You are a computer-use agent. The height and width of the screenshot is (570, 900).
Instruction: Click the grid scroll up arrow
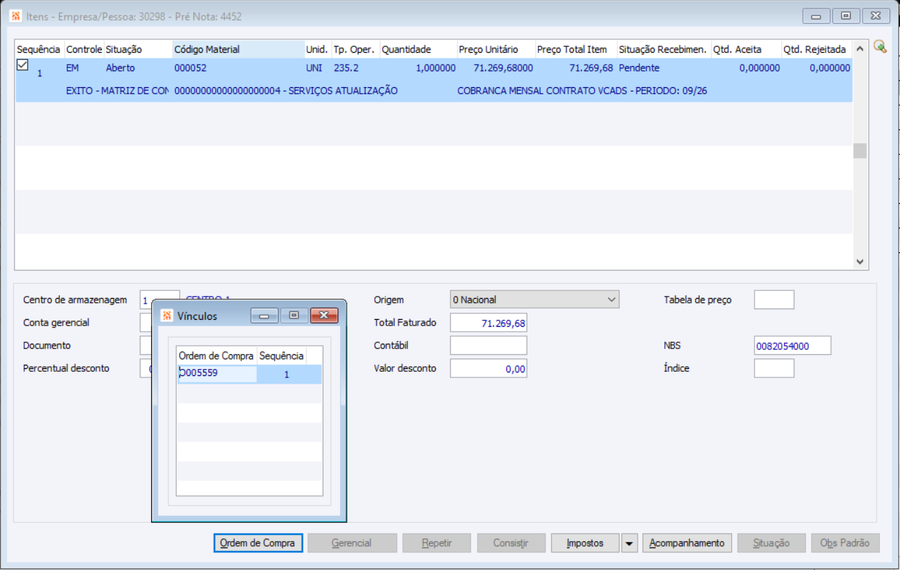(860, 49)
